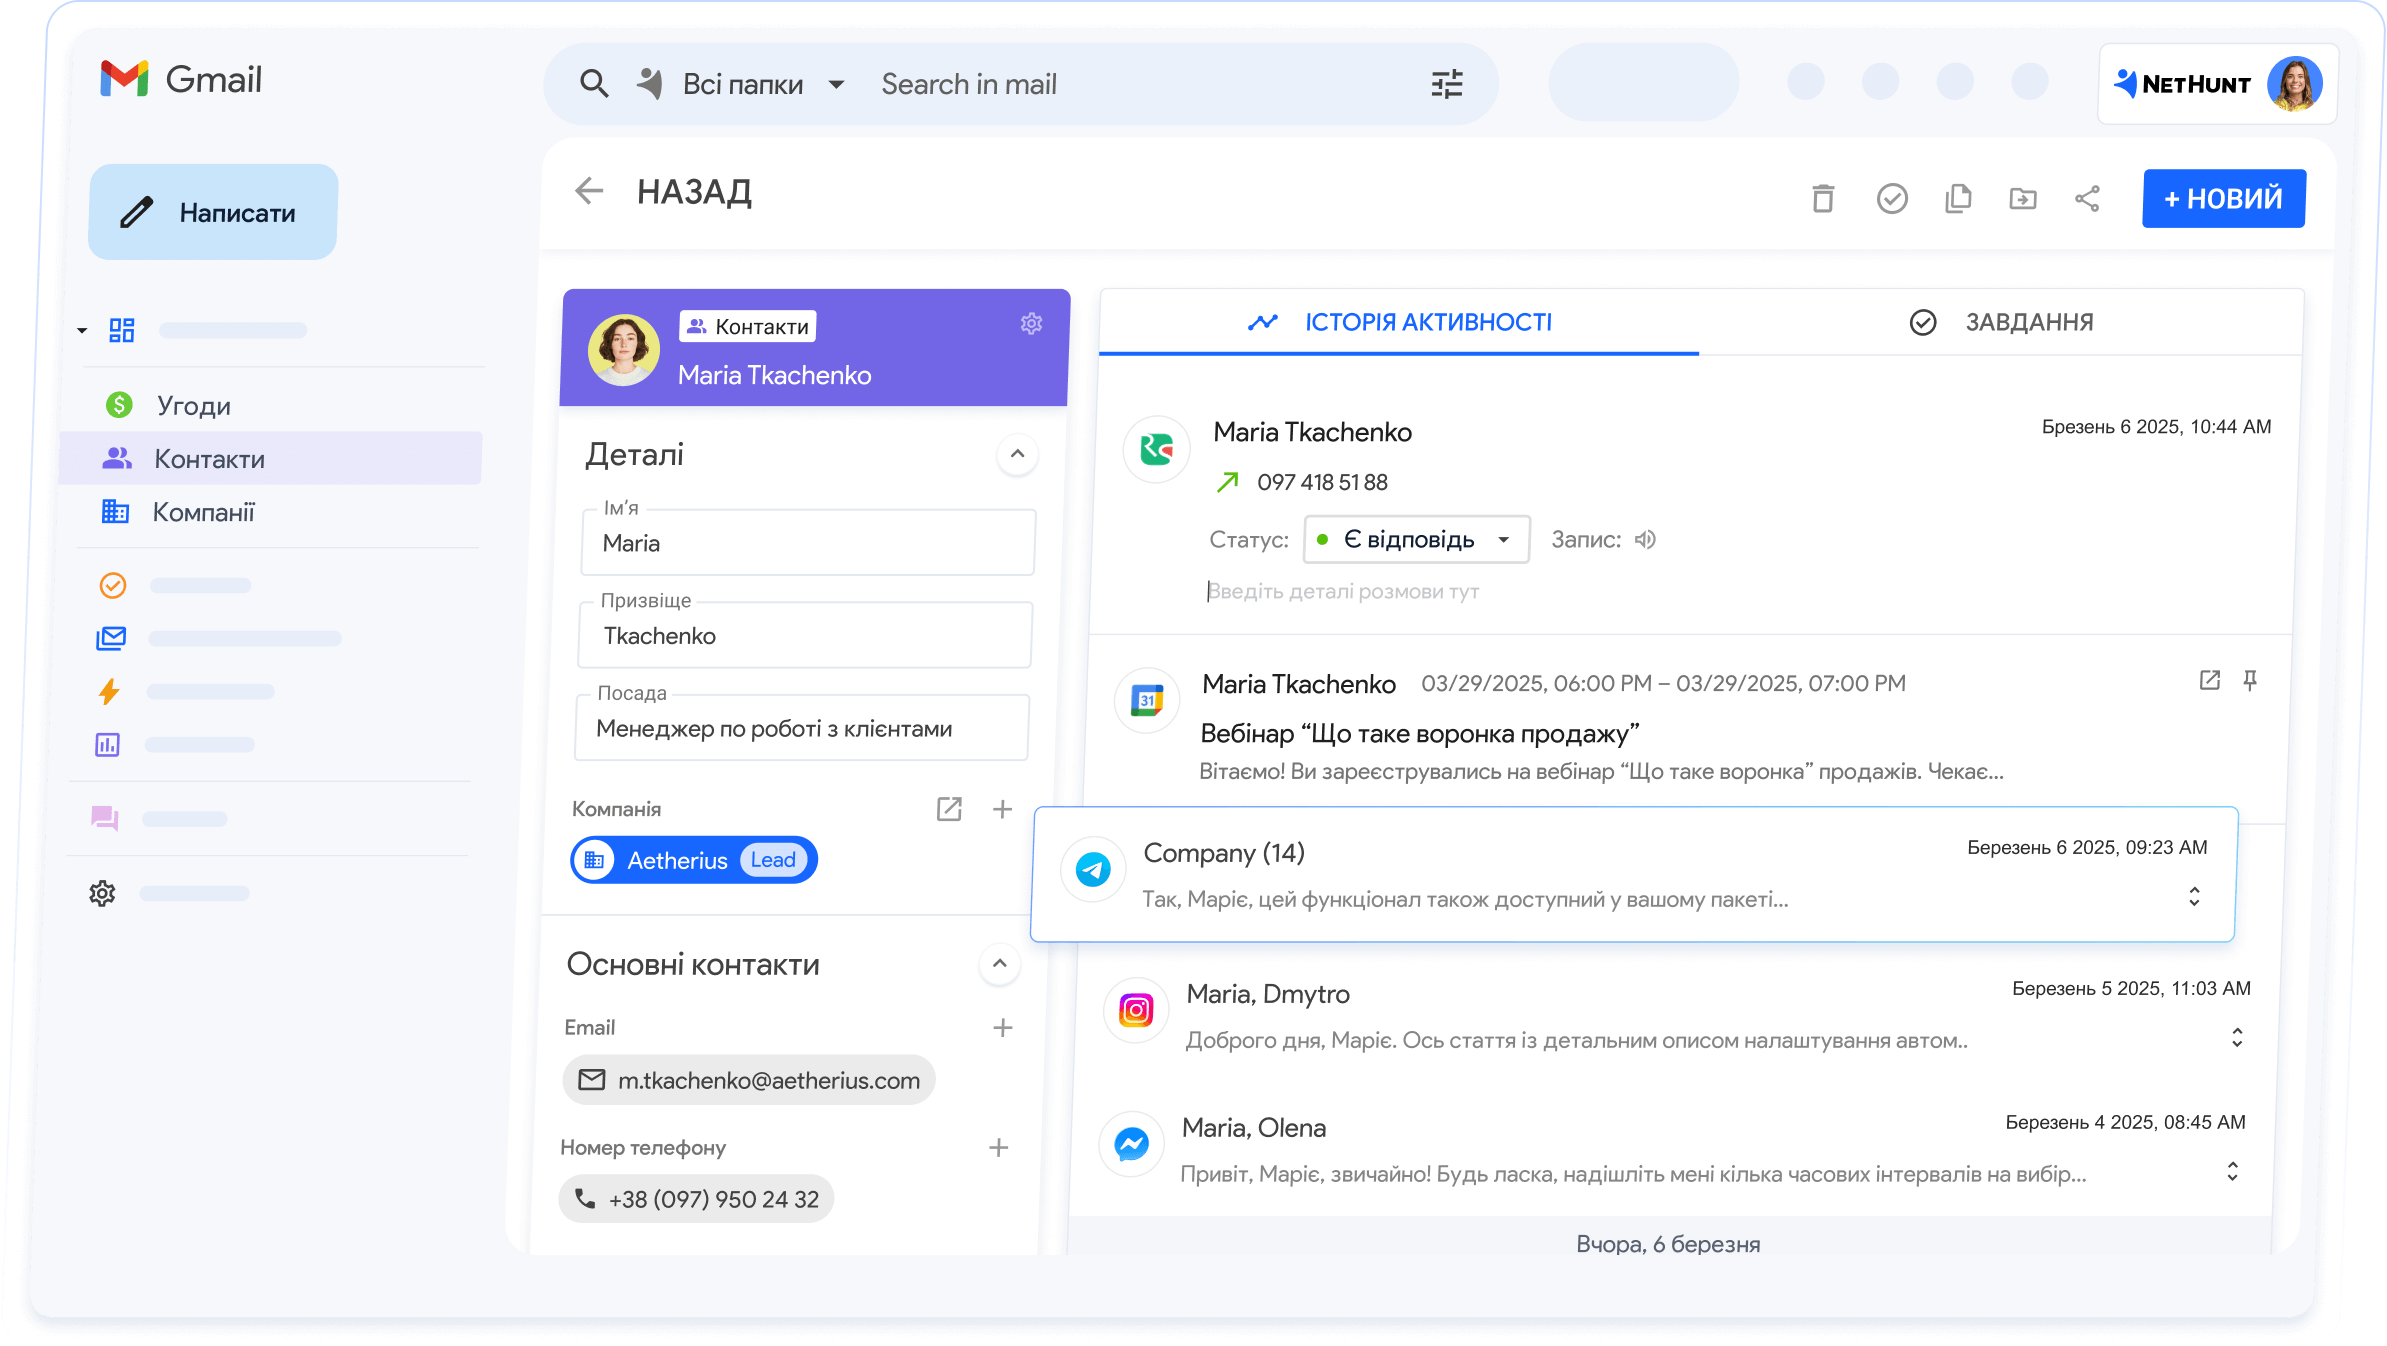This screenshot has width=2387, height=1346.
Task: Open the call status dropdown Є відповідь
Action: pyautogui.click(x=1415, y=539)
